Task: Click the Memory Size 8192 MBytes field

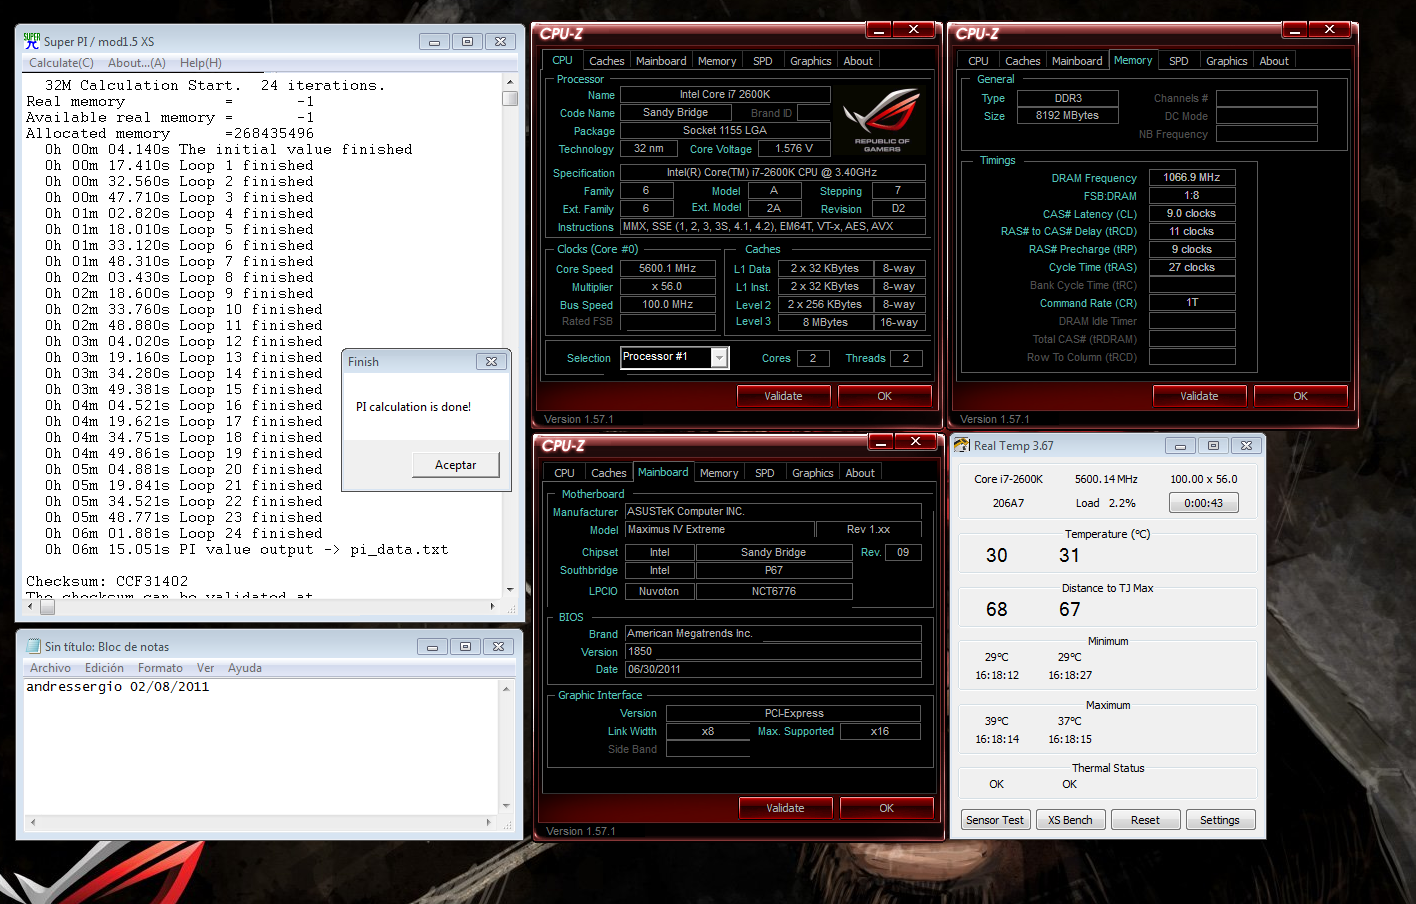Action: pos(1067,115)
